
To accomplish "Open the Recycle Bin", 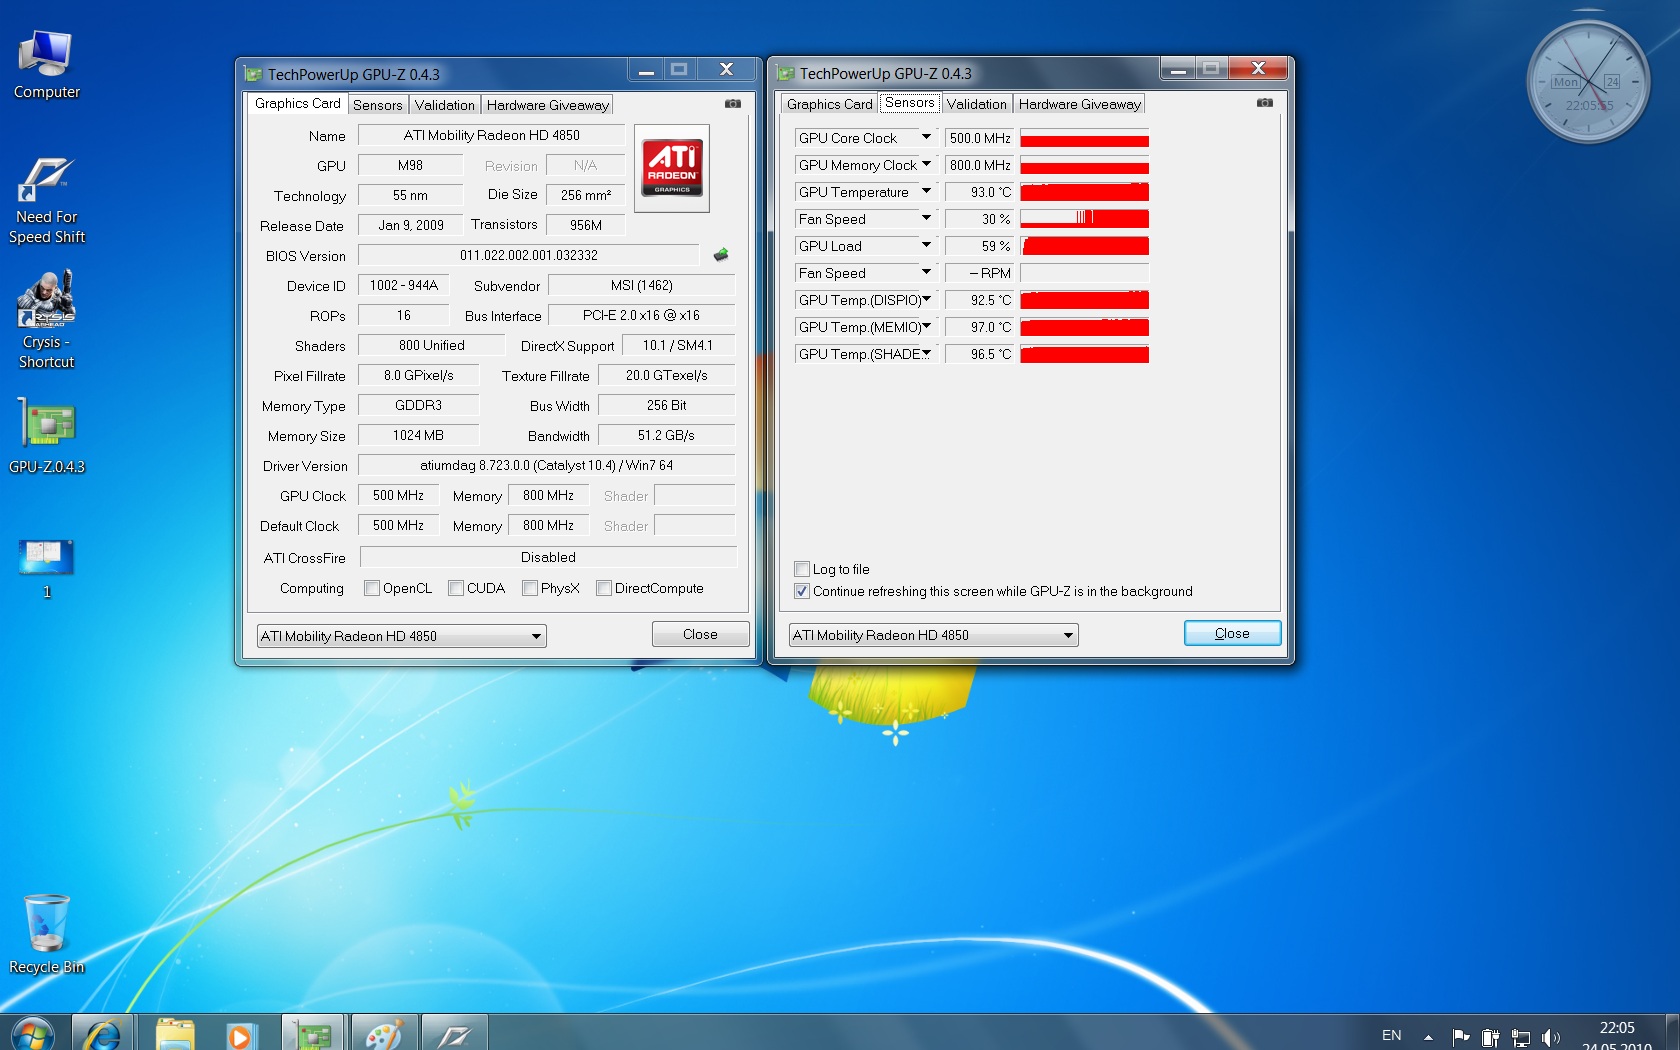I will point(46,933).
